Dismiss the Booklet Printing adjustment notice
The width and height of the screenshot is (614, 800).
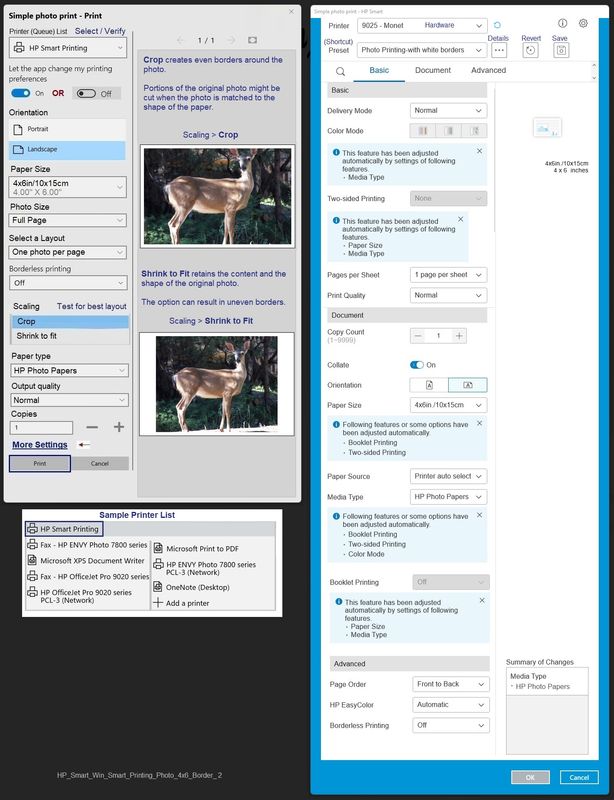[482, 601]
